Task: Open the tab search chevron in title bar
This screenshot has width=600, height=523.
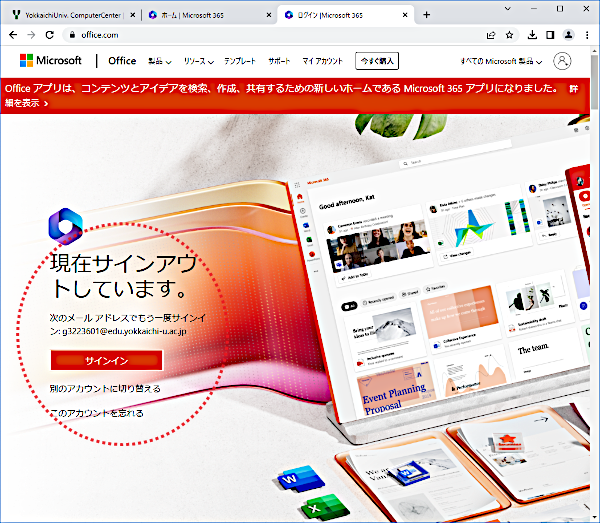Action: (508, 8)
